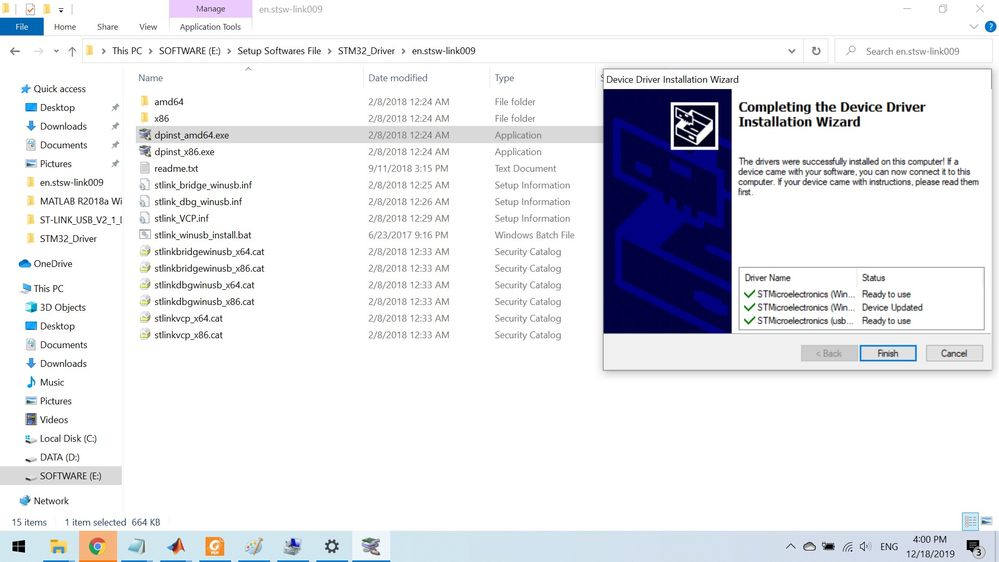Open the quick access toolbar dropdown
The width and height of the screenshot is (999, 562).
(x=61, y=10)
